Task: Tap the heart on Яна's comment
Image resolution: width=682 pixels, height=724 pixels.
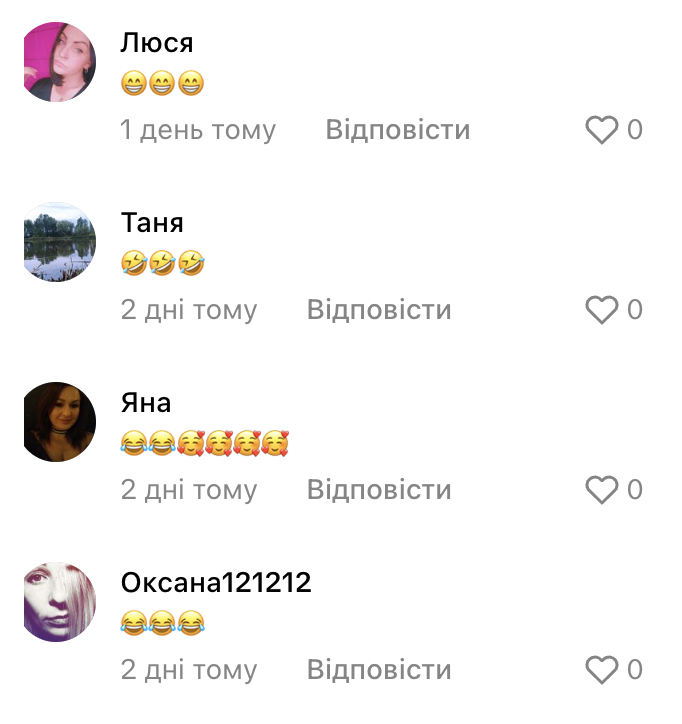Action: 601,490
